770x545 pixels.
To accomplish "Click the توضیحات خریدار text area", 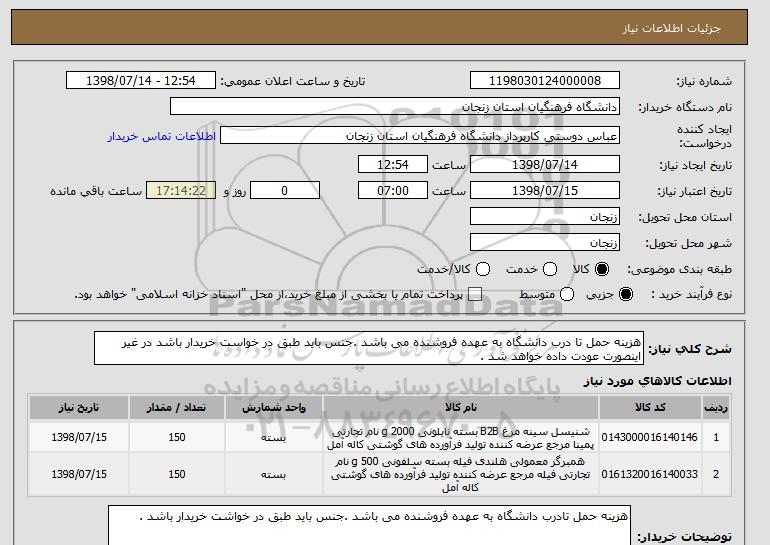I will pos(369,525).
